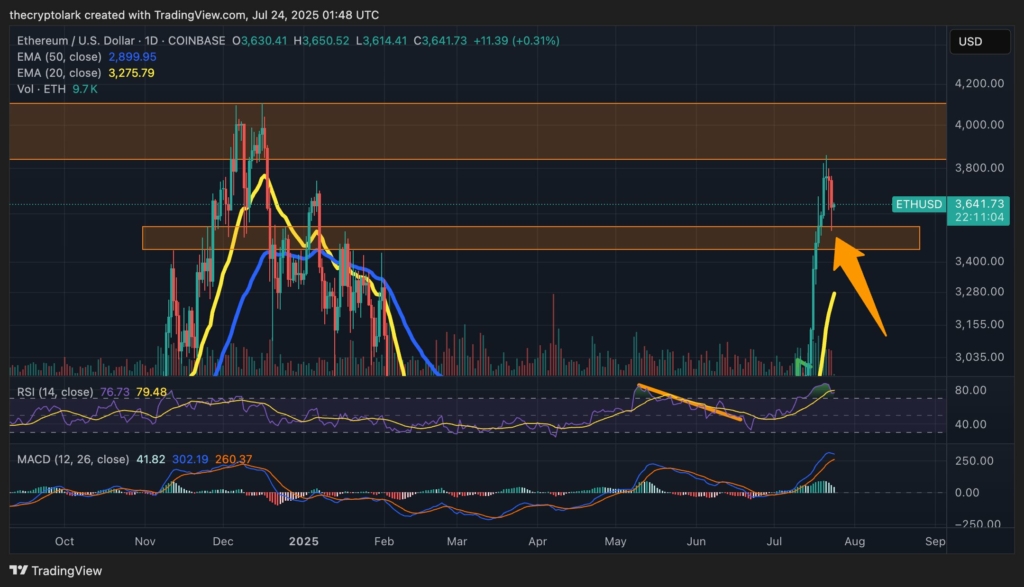
Task: Click the MACD line value 302.19
Action: (x=190, y=460)
